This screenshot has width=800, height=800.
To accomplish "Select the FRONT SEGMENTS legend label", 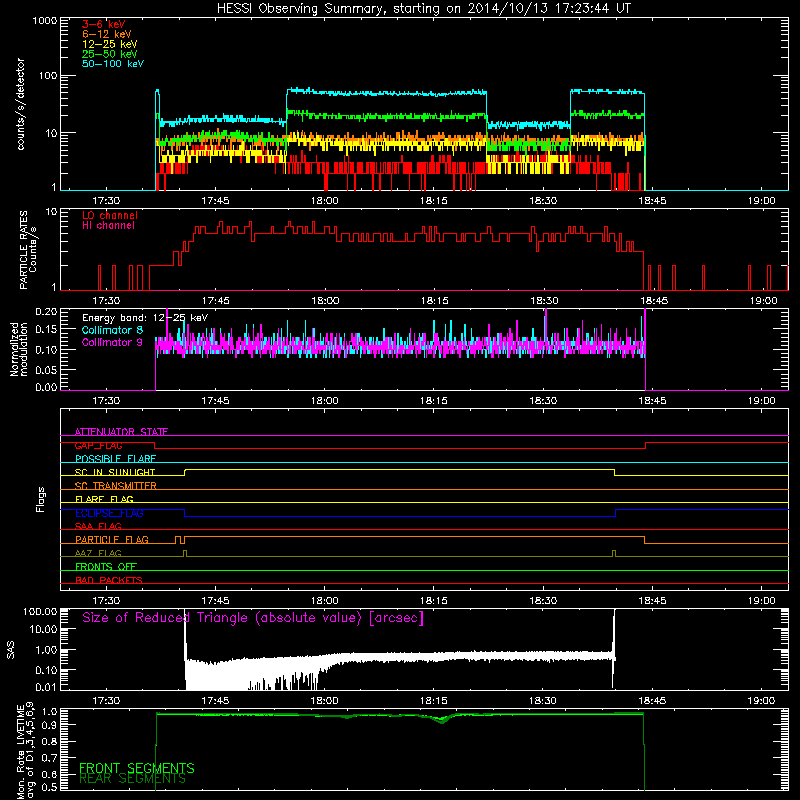I will (137, 768).
